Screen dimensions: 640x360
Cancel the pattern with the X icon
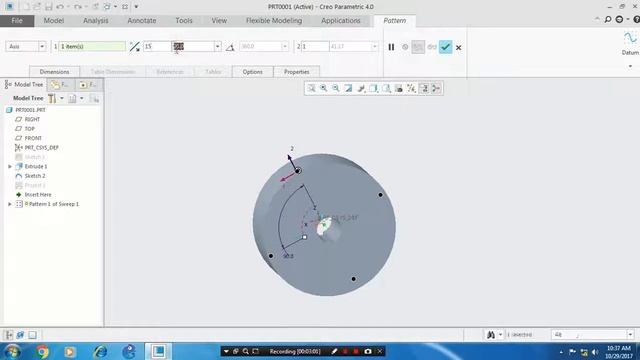point(458,47)
